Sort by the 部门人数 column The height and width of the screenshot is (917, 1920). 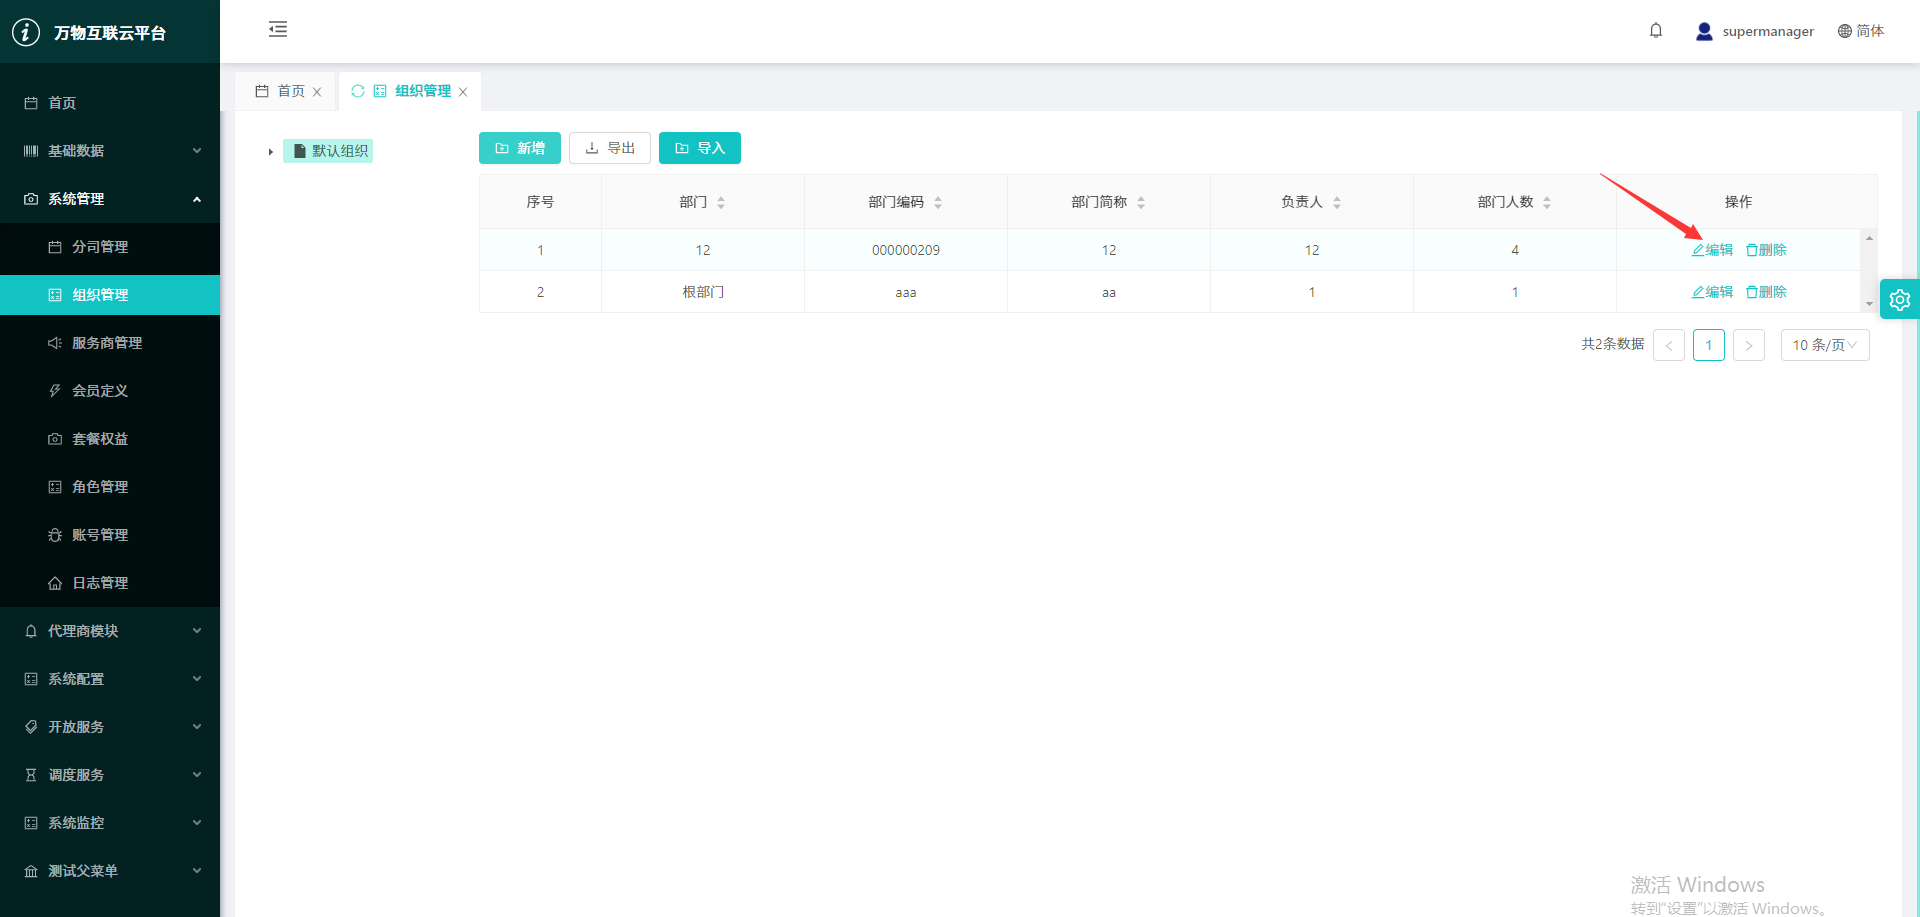[1547, 202]
